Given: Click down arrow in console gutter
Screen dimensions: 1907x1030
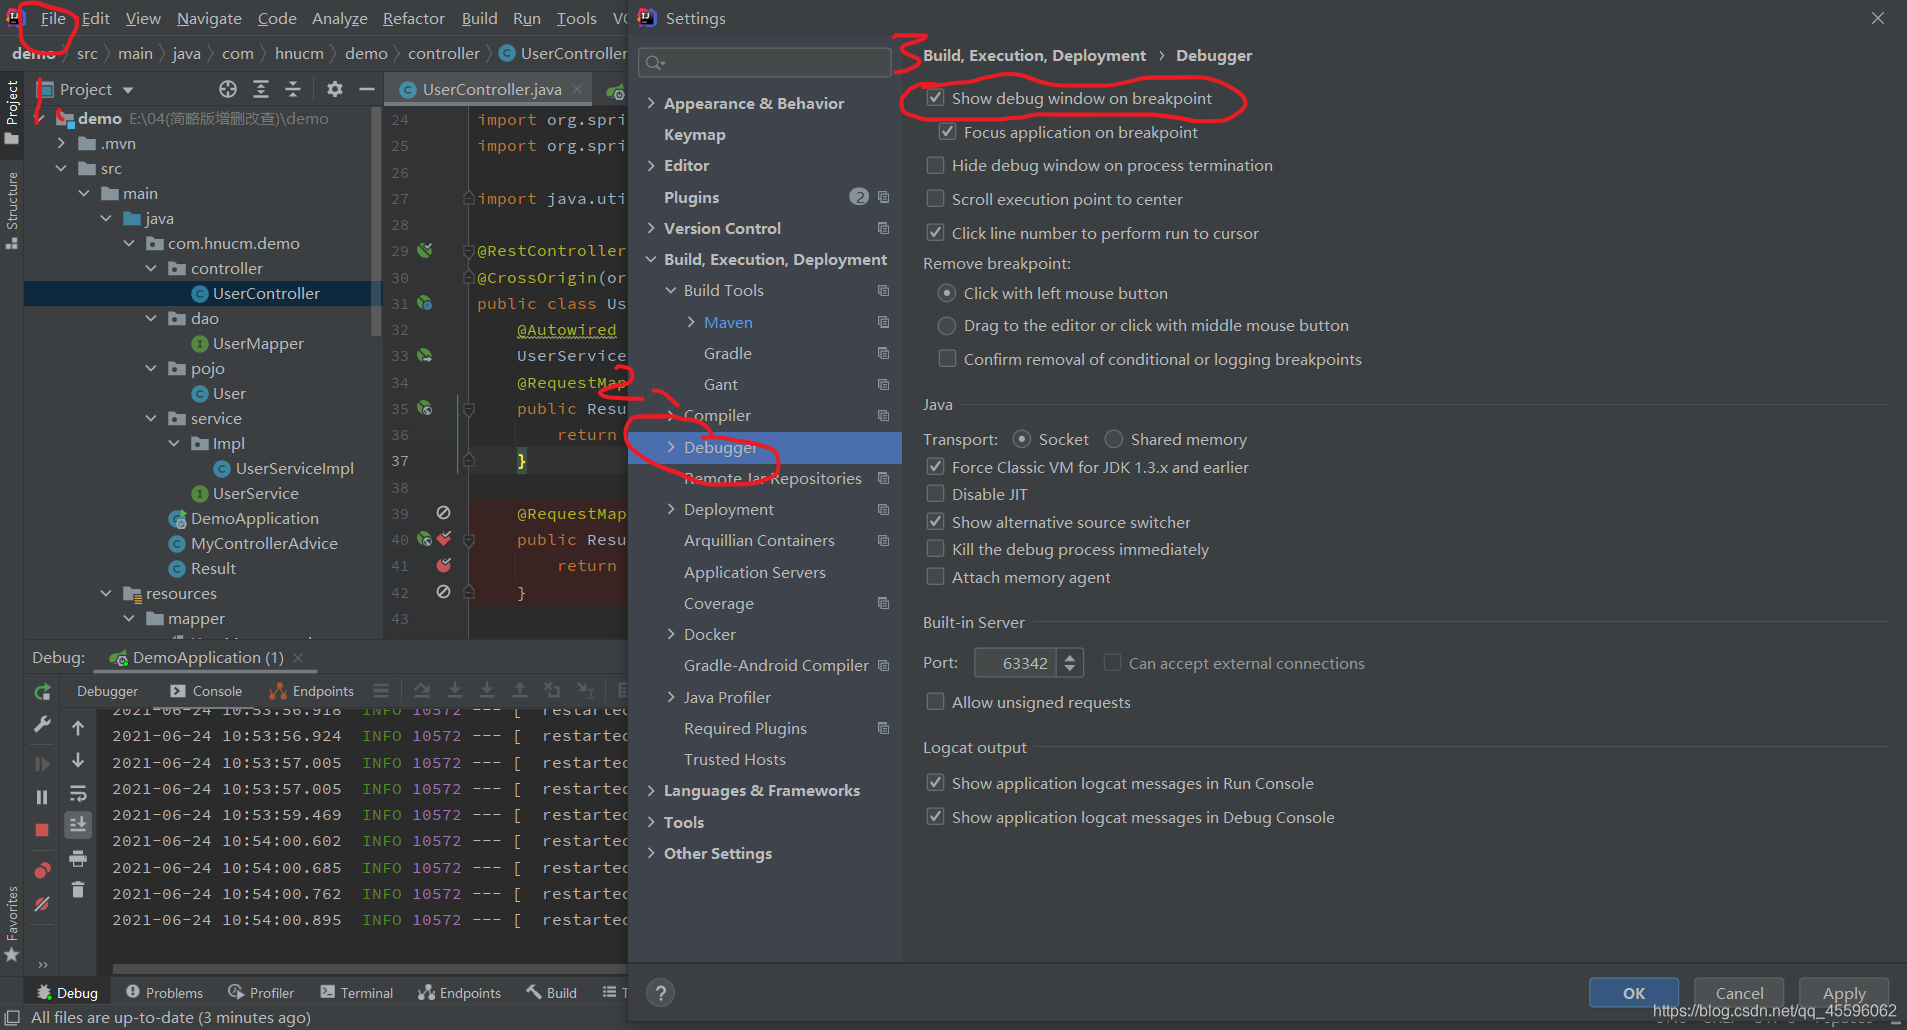Looking at the screenshot, I should point(78,761).
